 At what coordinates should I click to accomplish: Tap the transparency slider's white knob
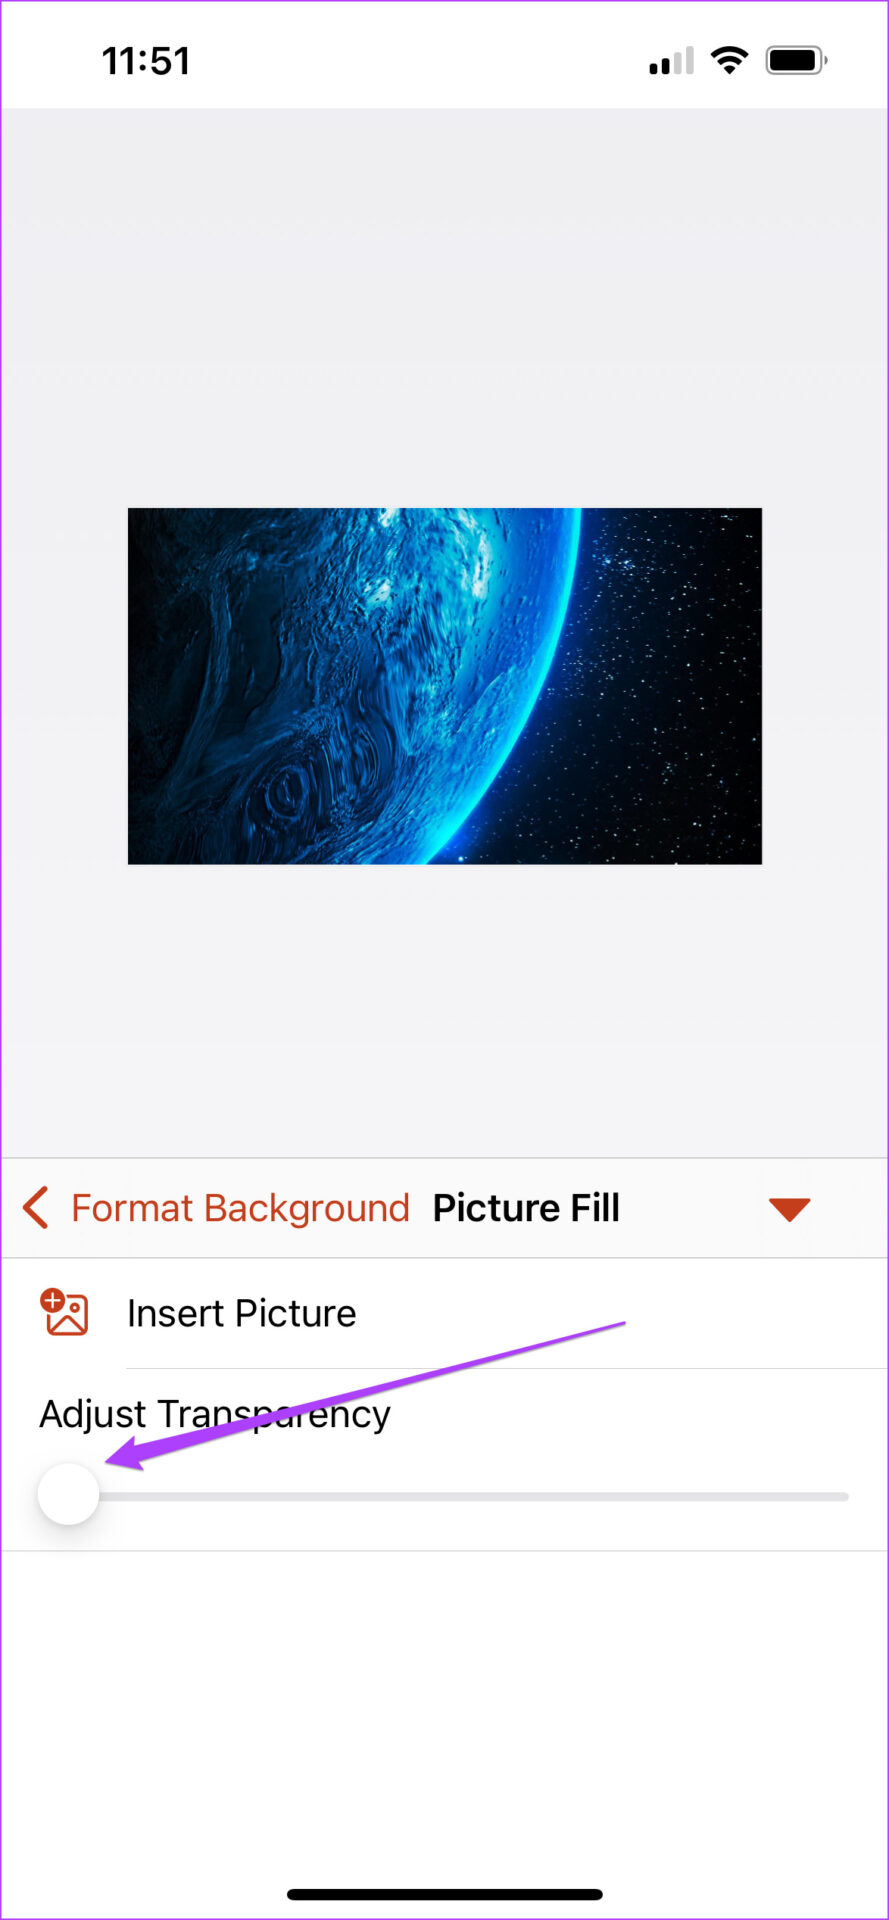68,1494
